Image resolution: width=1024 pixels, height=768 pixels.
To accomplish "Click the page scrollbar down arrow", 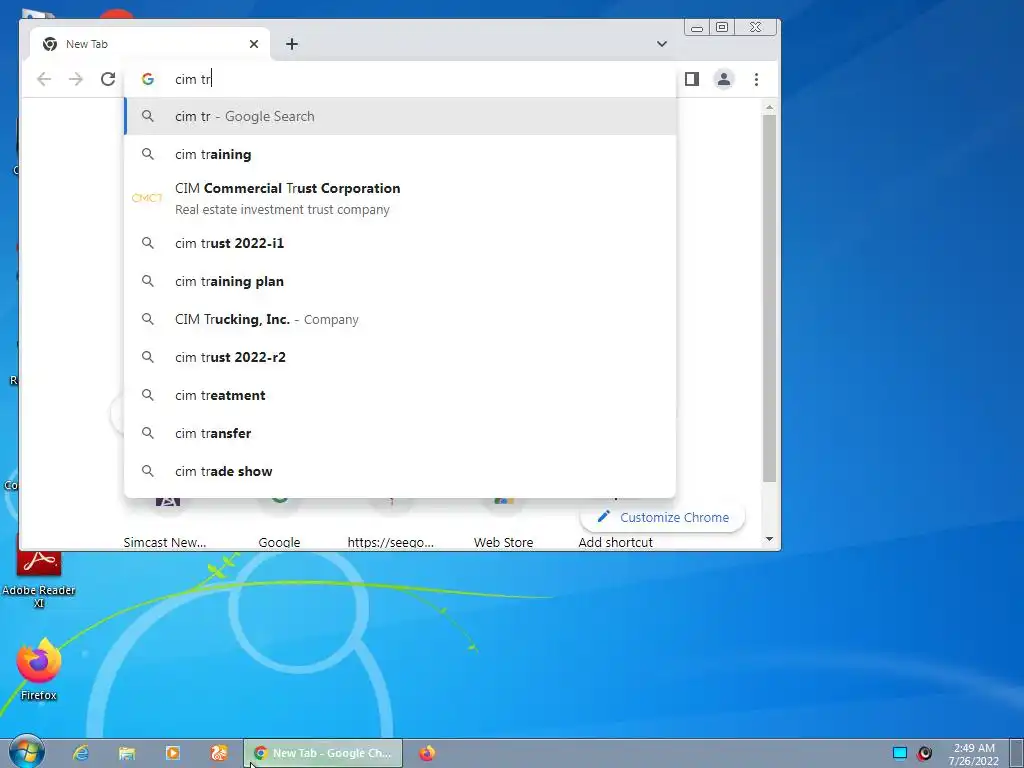I will pyautogui.click(x=769, y=539).
